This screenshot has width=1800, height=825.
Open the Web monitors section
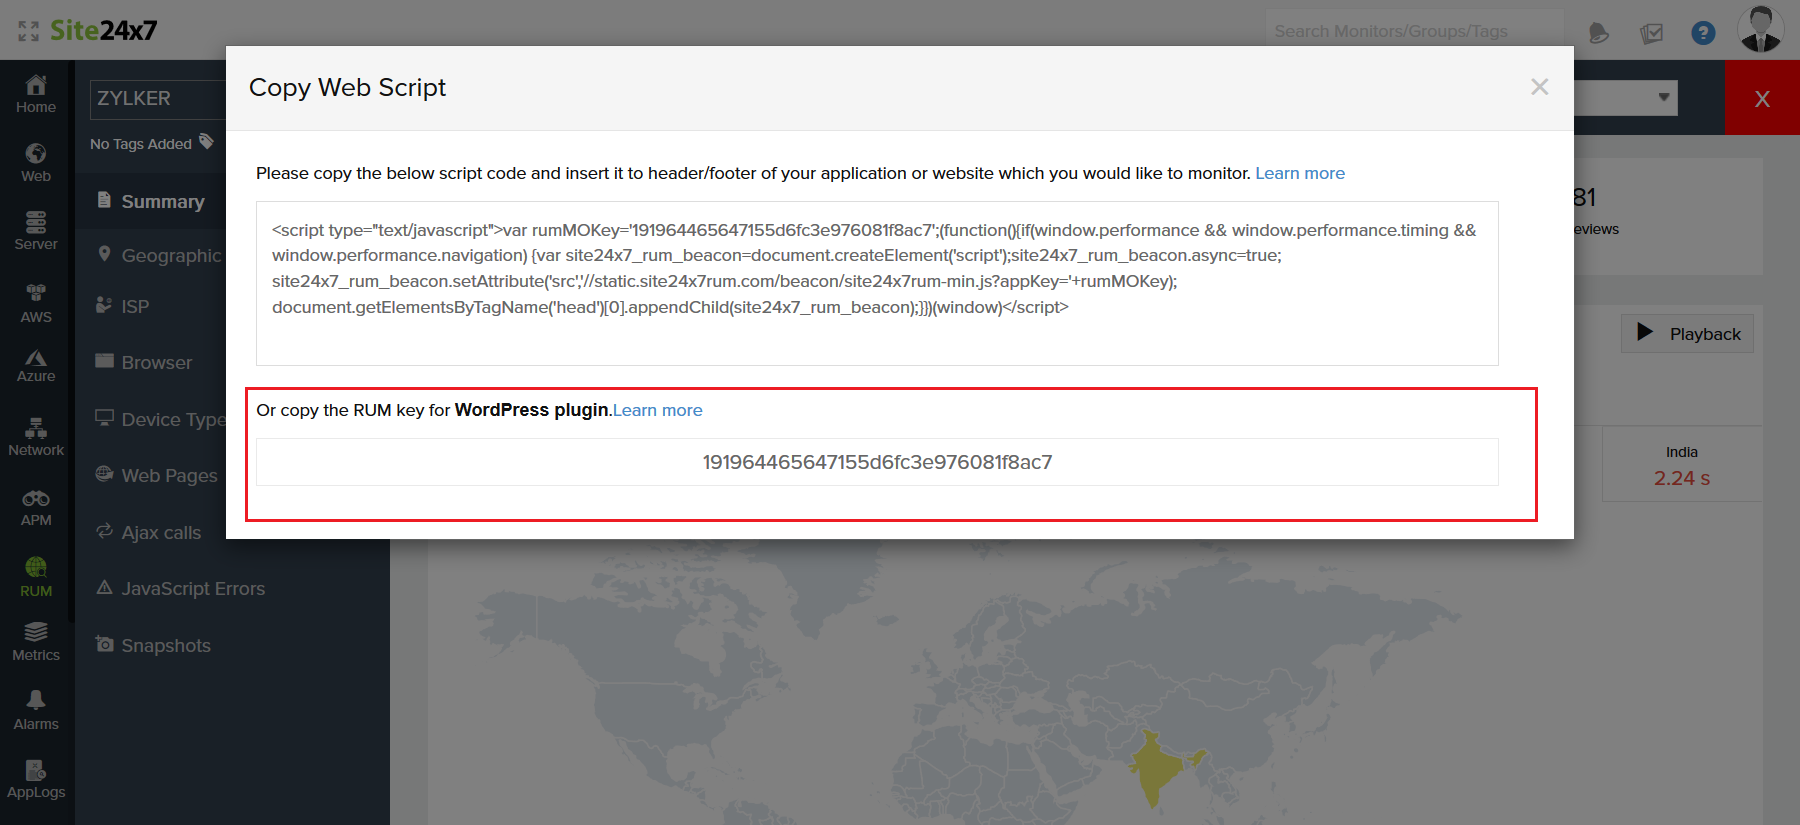pos(36,163)
